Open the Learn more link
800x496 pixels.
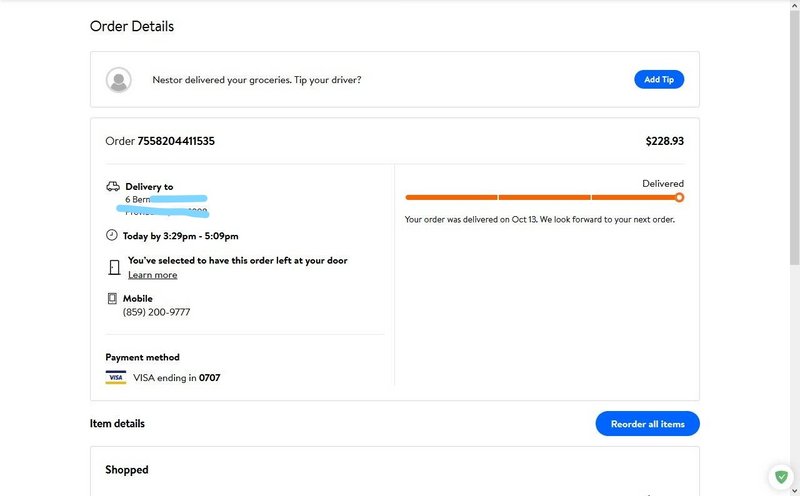[x=152, y=275]
